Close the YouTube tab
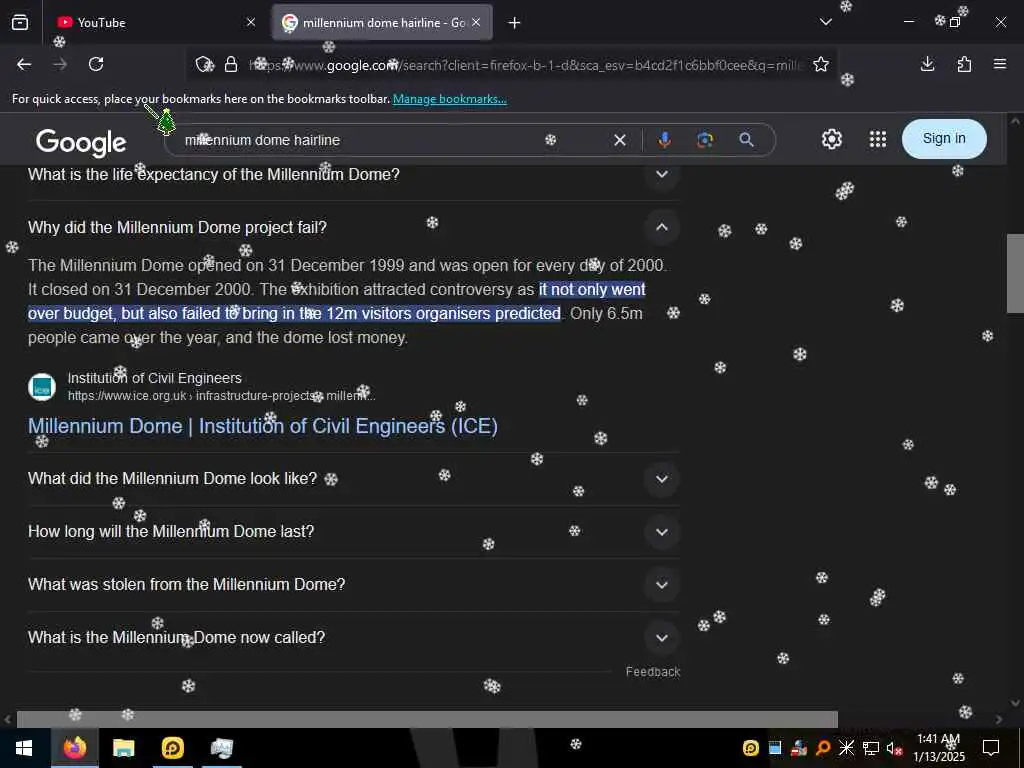The height and width of the screenshot is (768, 1024). point(251,22)
